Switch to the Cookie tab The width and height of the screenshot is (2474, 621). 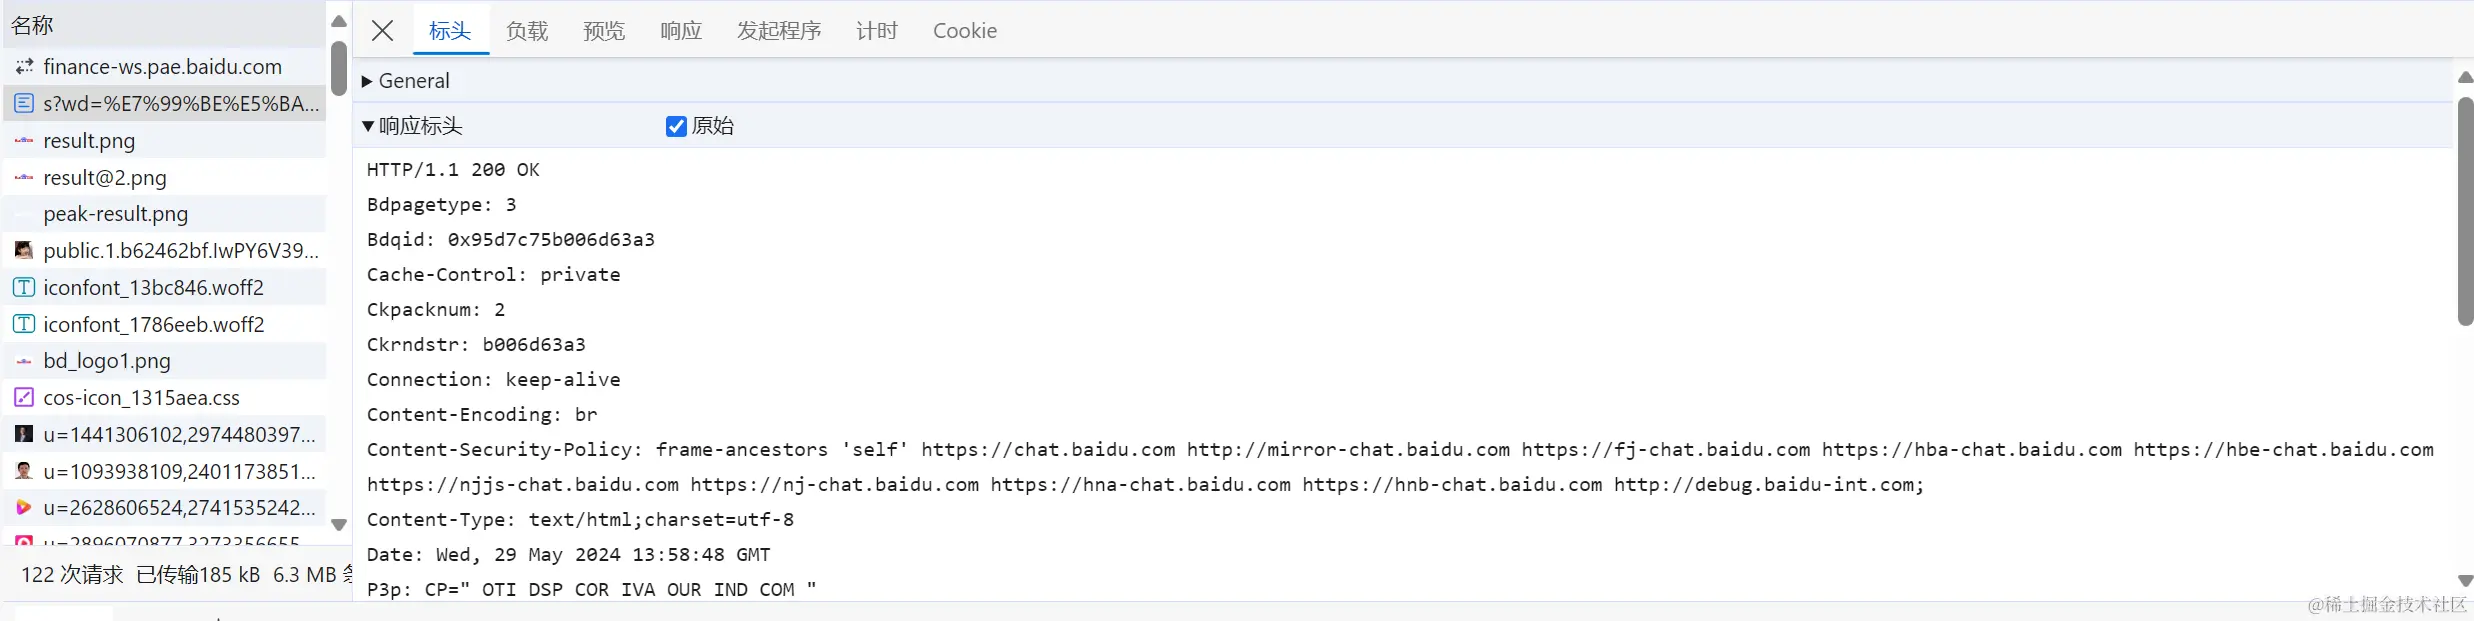964,31
